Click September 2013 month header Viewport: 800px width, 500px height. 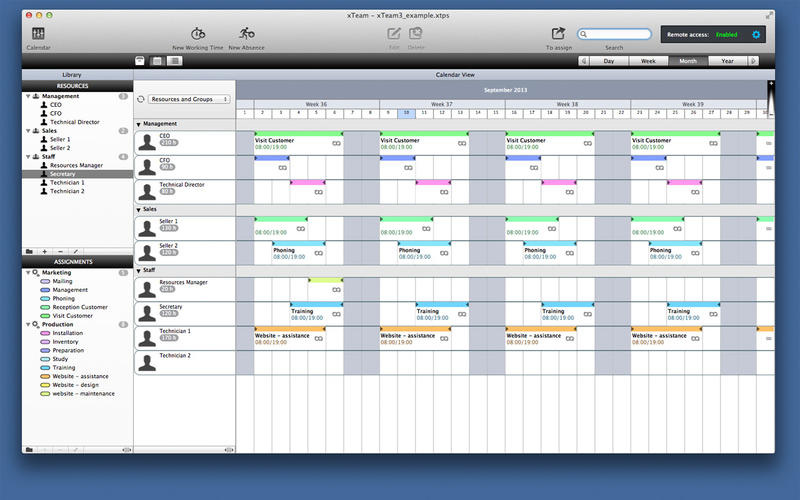pyautogui.click(x=505, y=90)
